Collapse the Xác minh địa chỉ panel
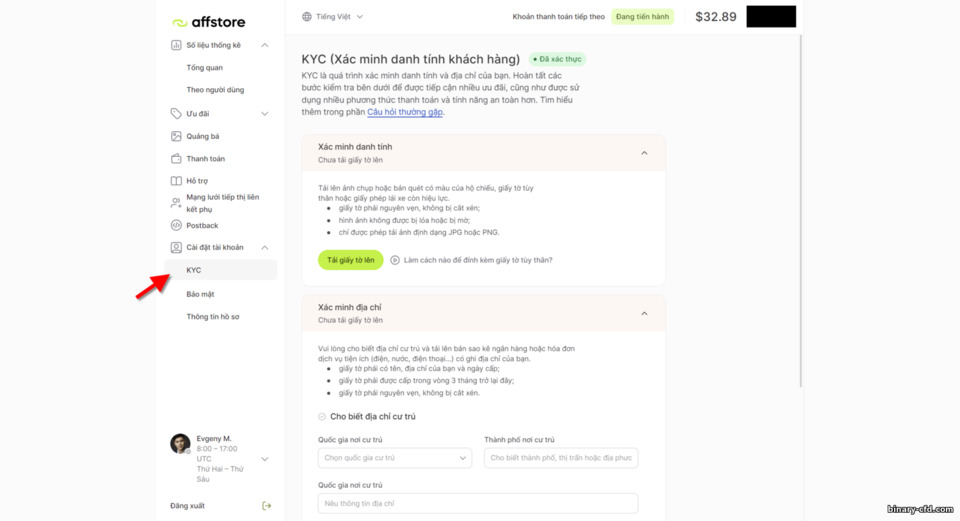 (x=644, y=313)
